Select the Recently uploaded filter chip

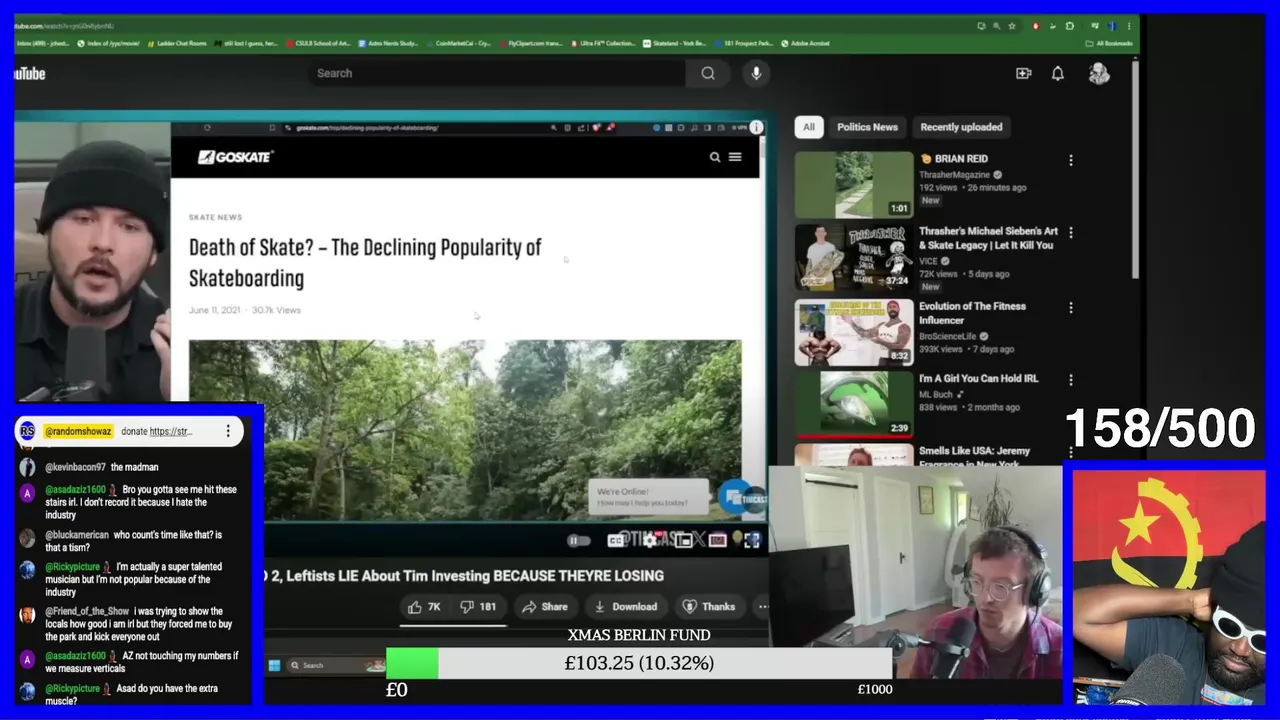(961, 127)
